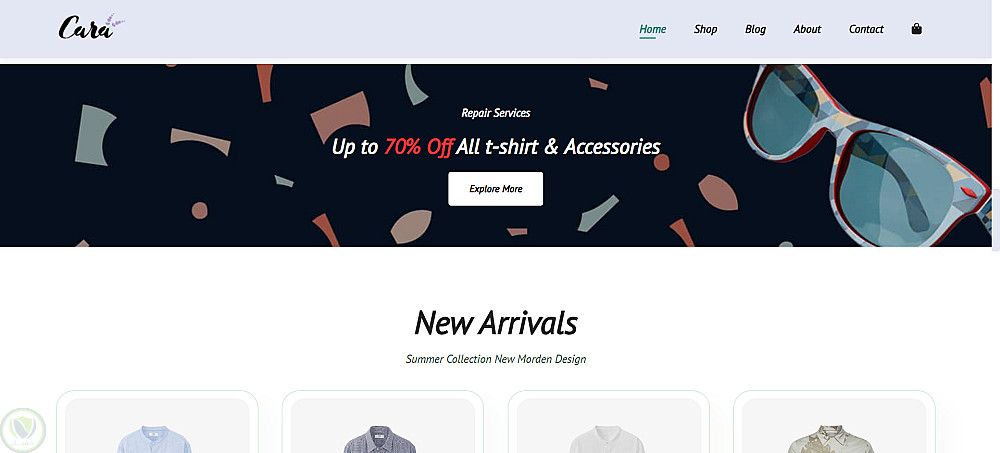
Task: Select the dark checkered shirt product card
Action: point(383,422)
